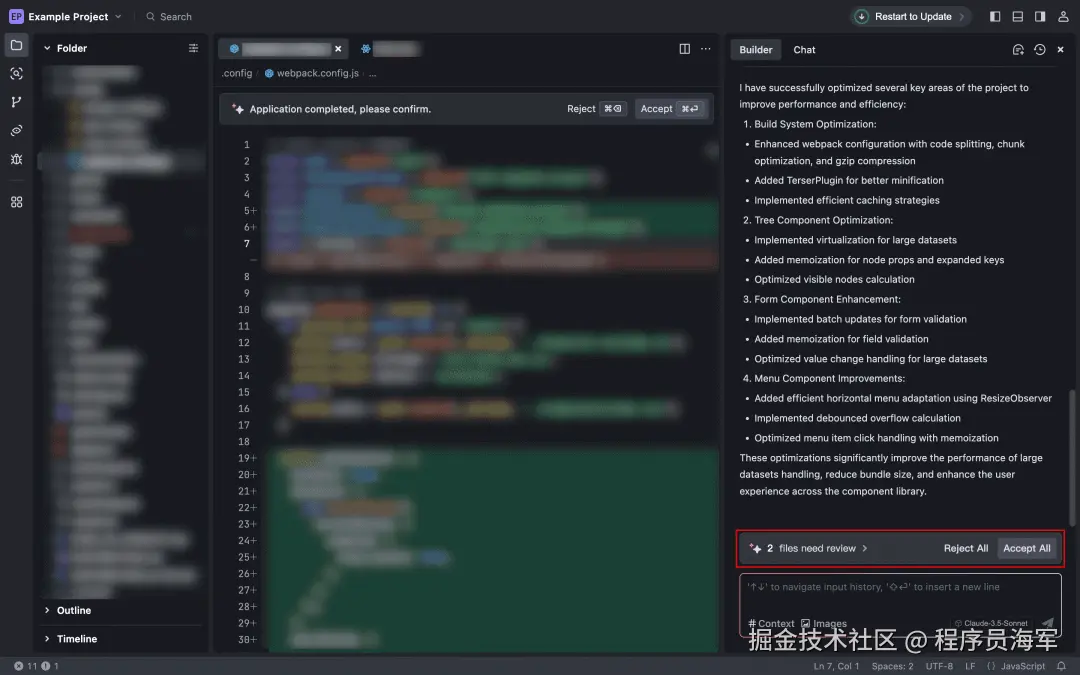Viewport: 1080px width, 675px height.
Task: Expand the 2 files need review list
Action: 817,548
